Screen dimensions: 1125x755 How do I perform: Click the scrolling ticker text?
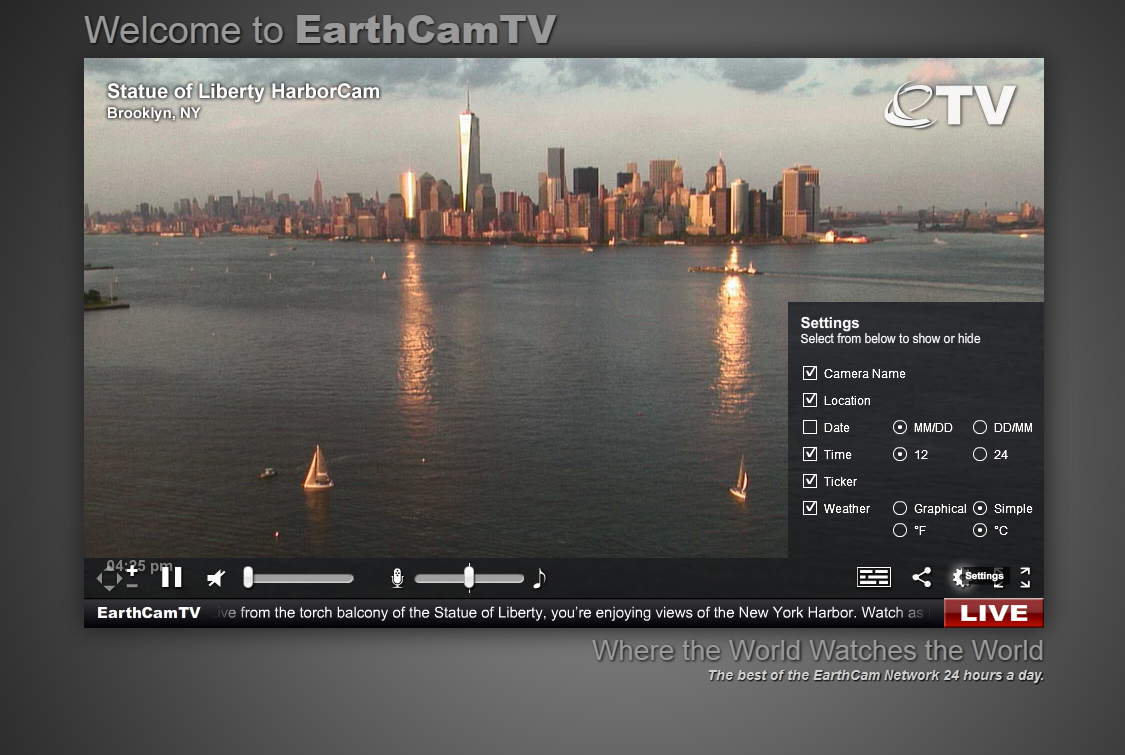[572, 613]
